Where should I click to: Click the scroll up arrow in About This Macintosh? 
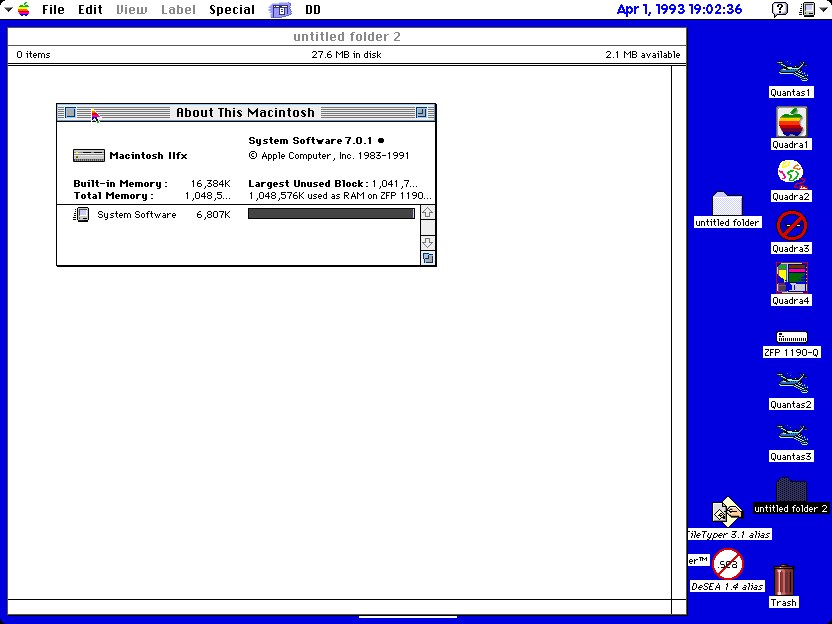point(428,213)
